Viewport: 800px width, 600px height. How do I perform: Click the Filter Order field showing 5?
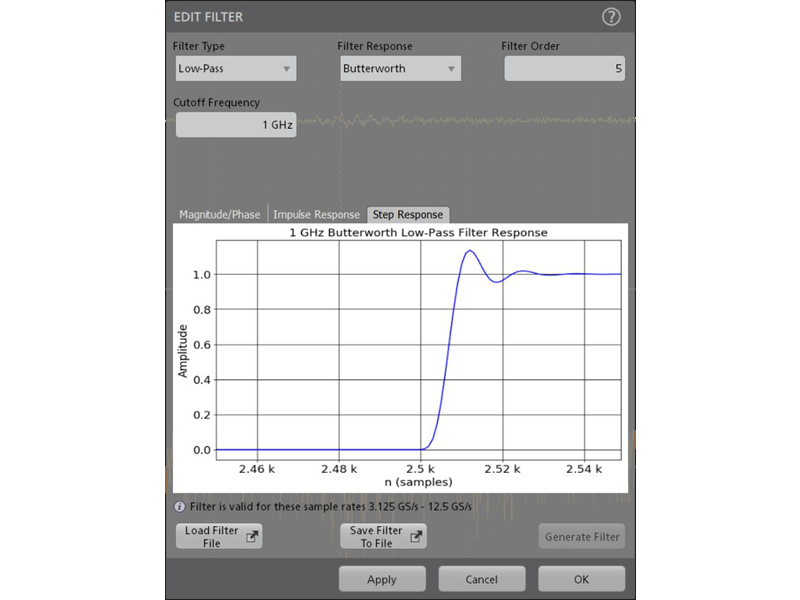564,69
